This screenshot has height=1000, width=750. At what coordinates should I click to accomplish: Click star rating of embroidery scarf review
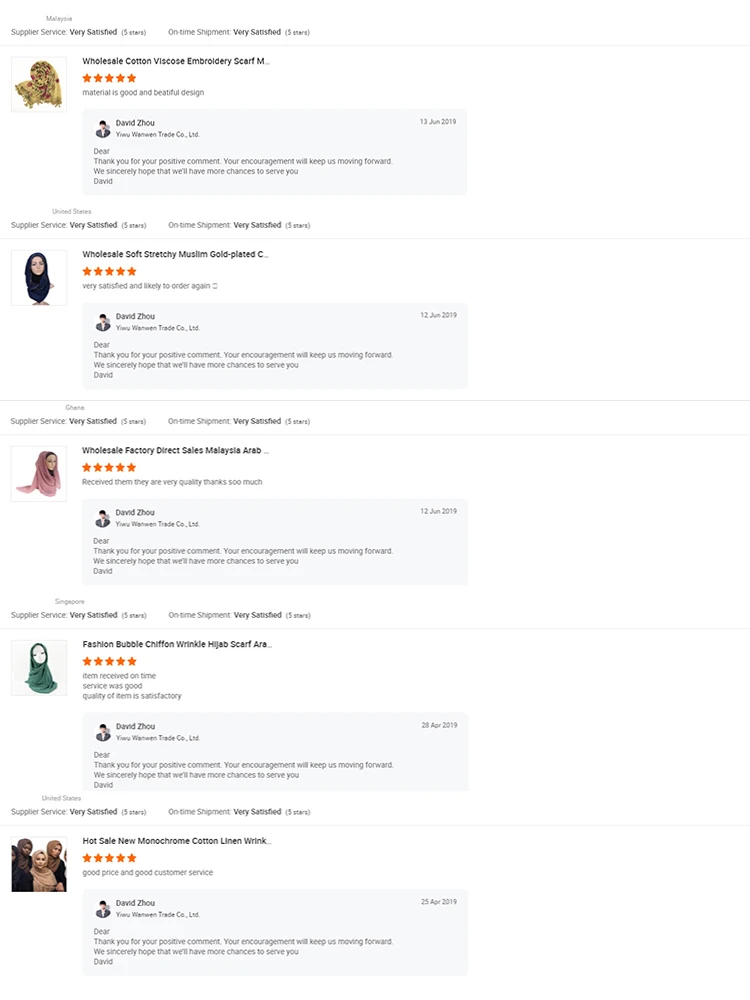109,78
